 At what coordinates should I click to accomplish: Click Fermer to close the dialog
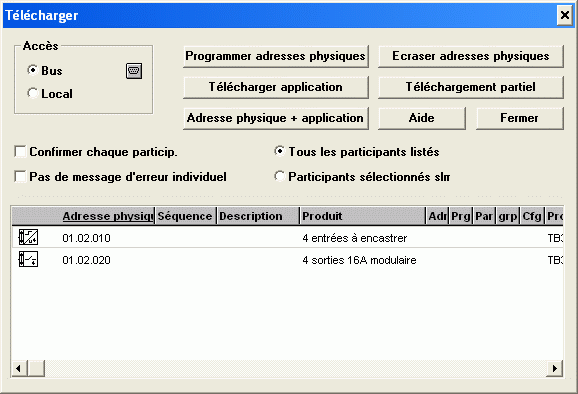coord(520,118)
